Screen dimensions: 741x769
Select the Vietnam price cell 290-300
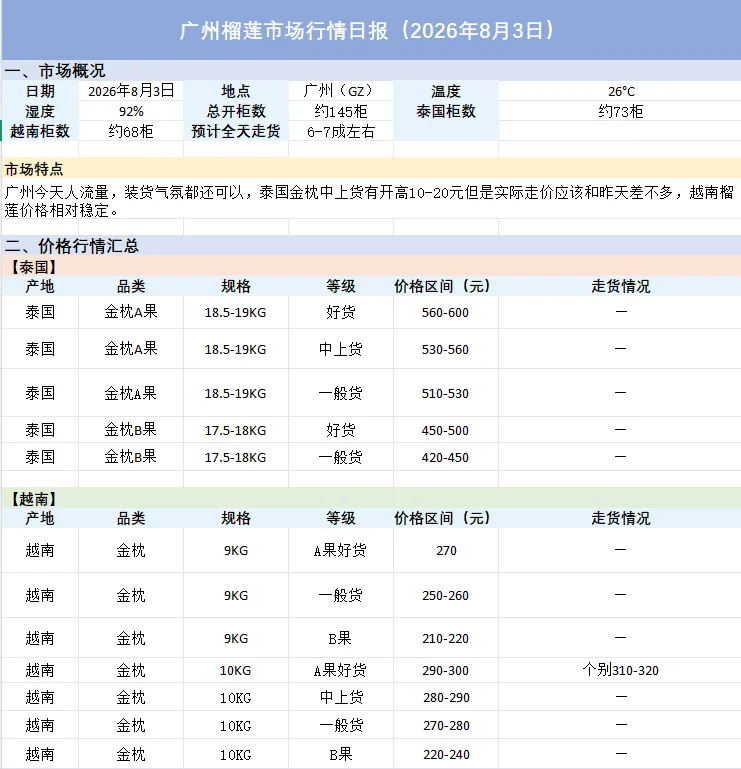tap(445, 670)
